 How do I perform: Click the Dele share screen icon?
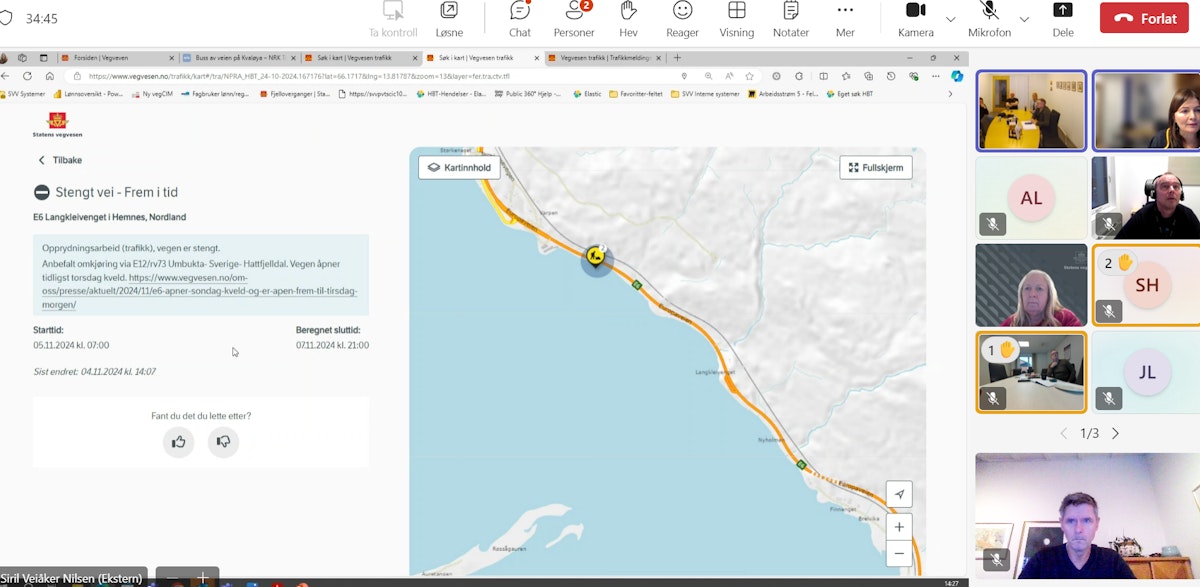click(1062, 18)
